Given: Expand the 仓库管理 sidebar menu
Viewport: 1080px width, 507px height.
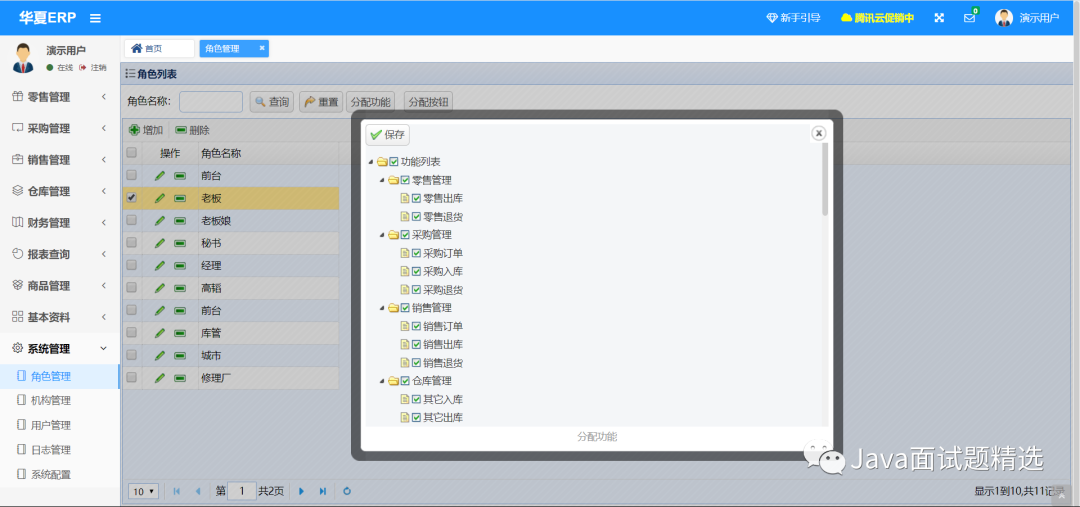Looking at the screenshot, I should (60, 191).
